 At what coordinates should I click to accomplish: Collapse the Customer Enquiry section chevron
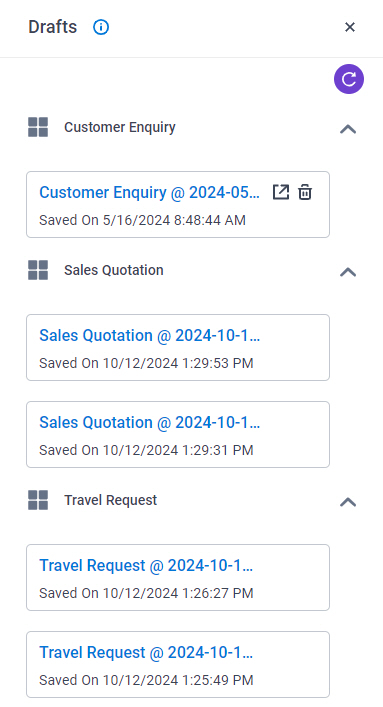[x=348, y=129]
